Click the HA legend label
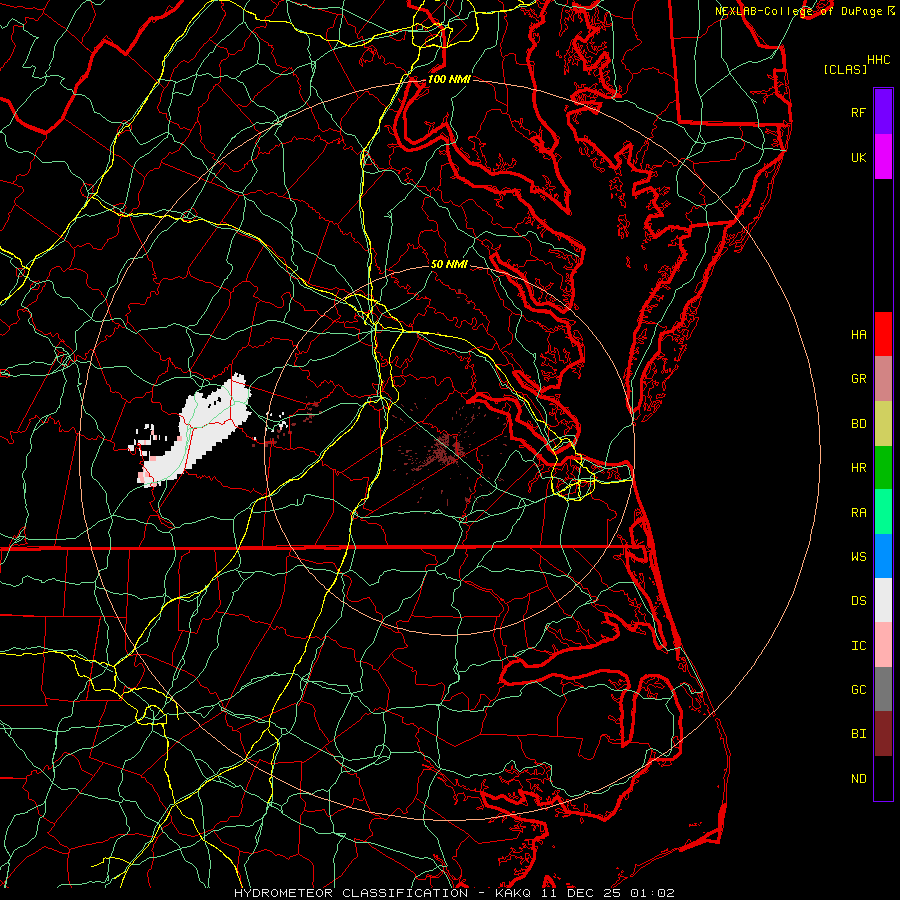 click(x=858, y=335)
